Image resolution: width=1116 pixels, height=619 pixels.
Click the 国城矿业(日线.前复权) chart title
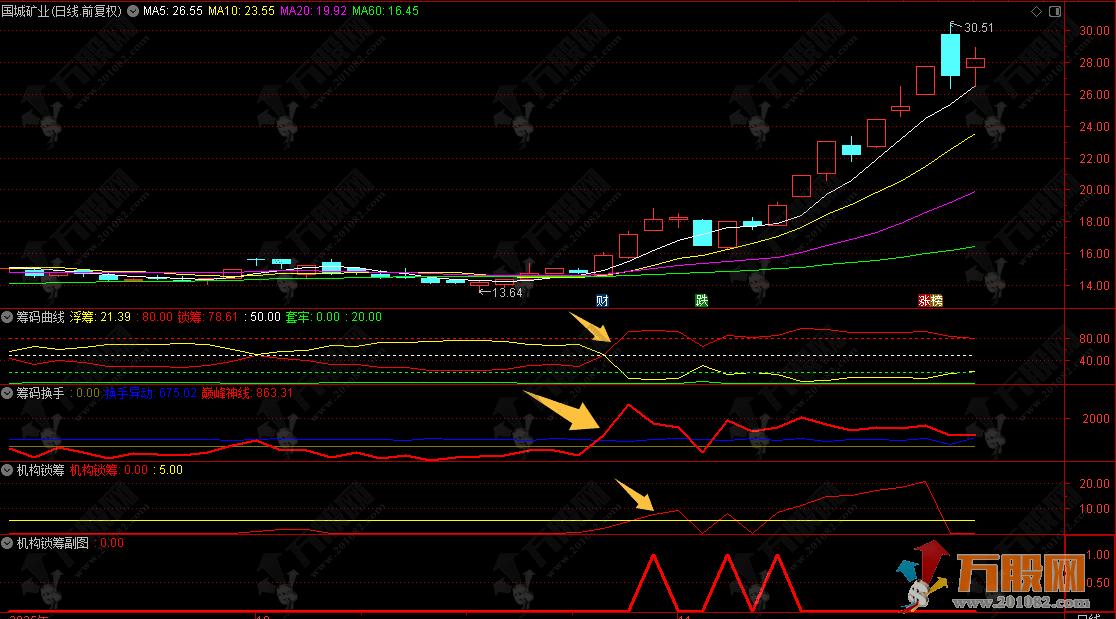pos(62,11)
